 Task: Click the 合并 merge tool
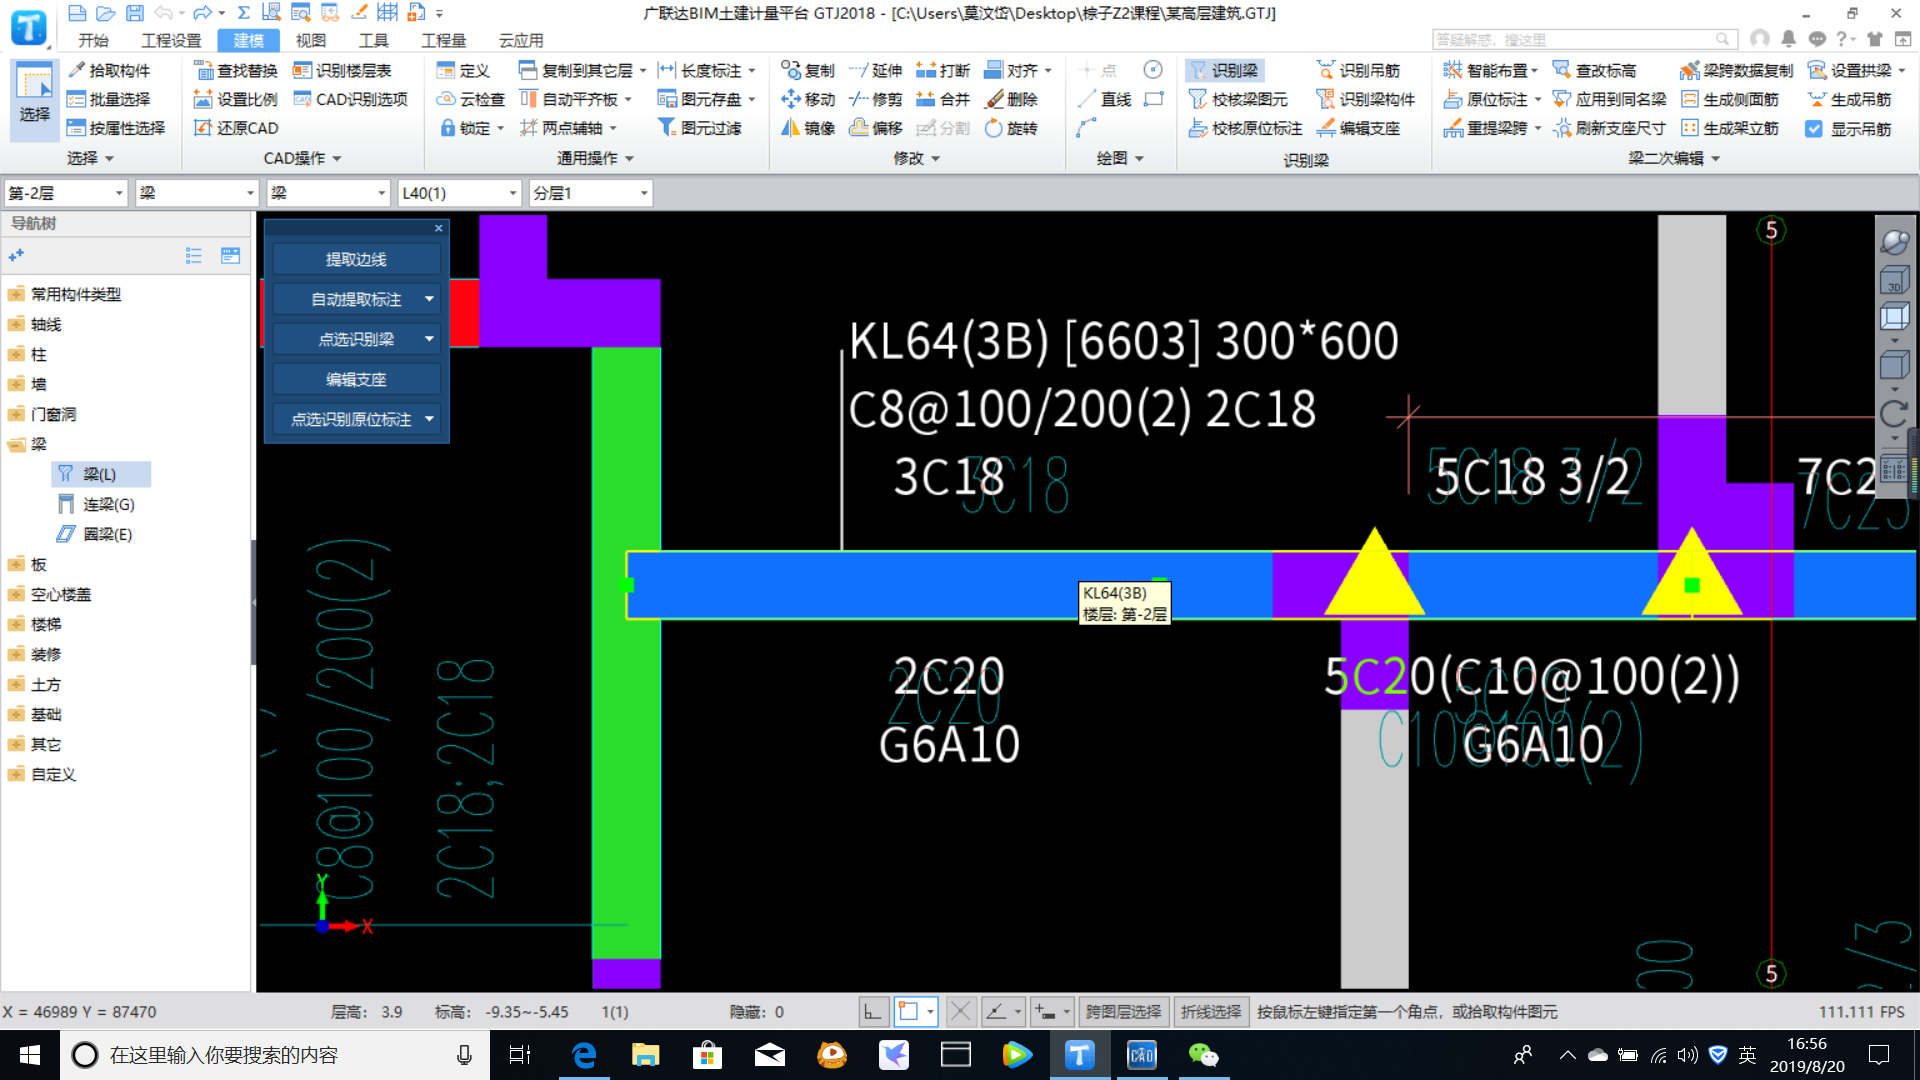[943, 99]
